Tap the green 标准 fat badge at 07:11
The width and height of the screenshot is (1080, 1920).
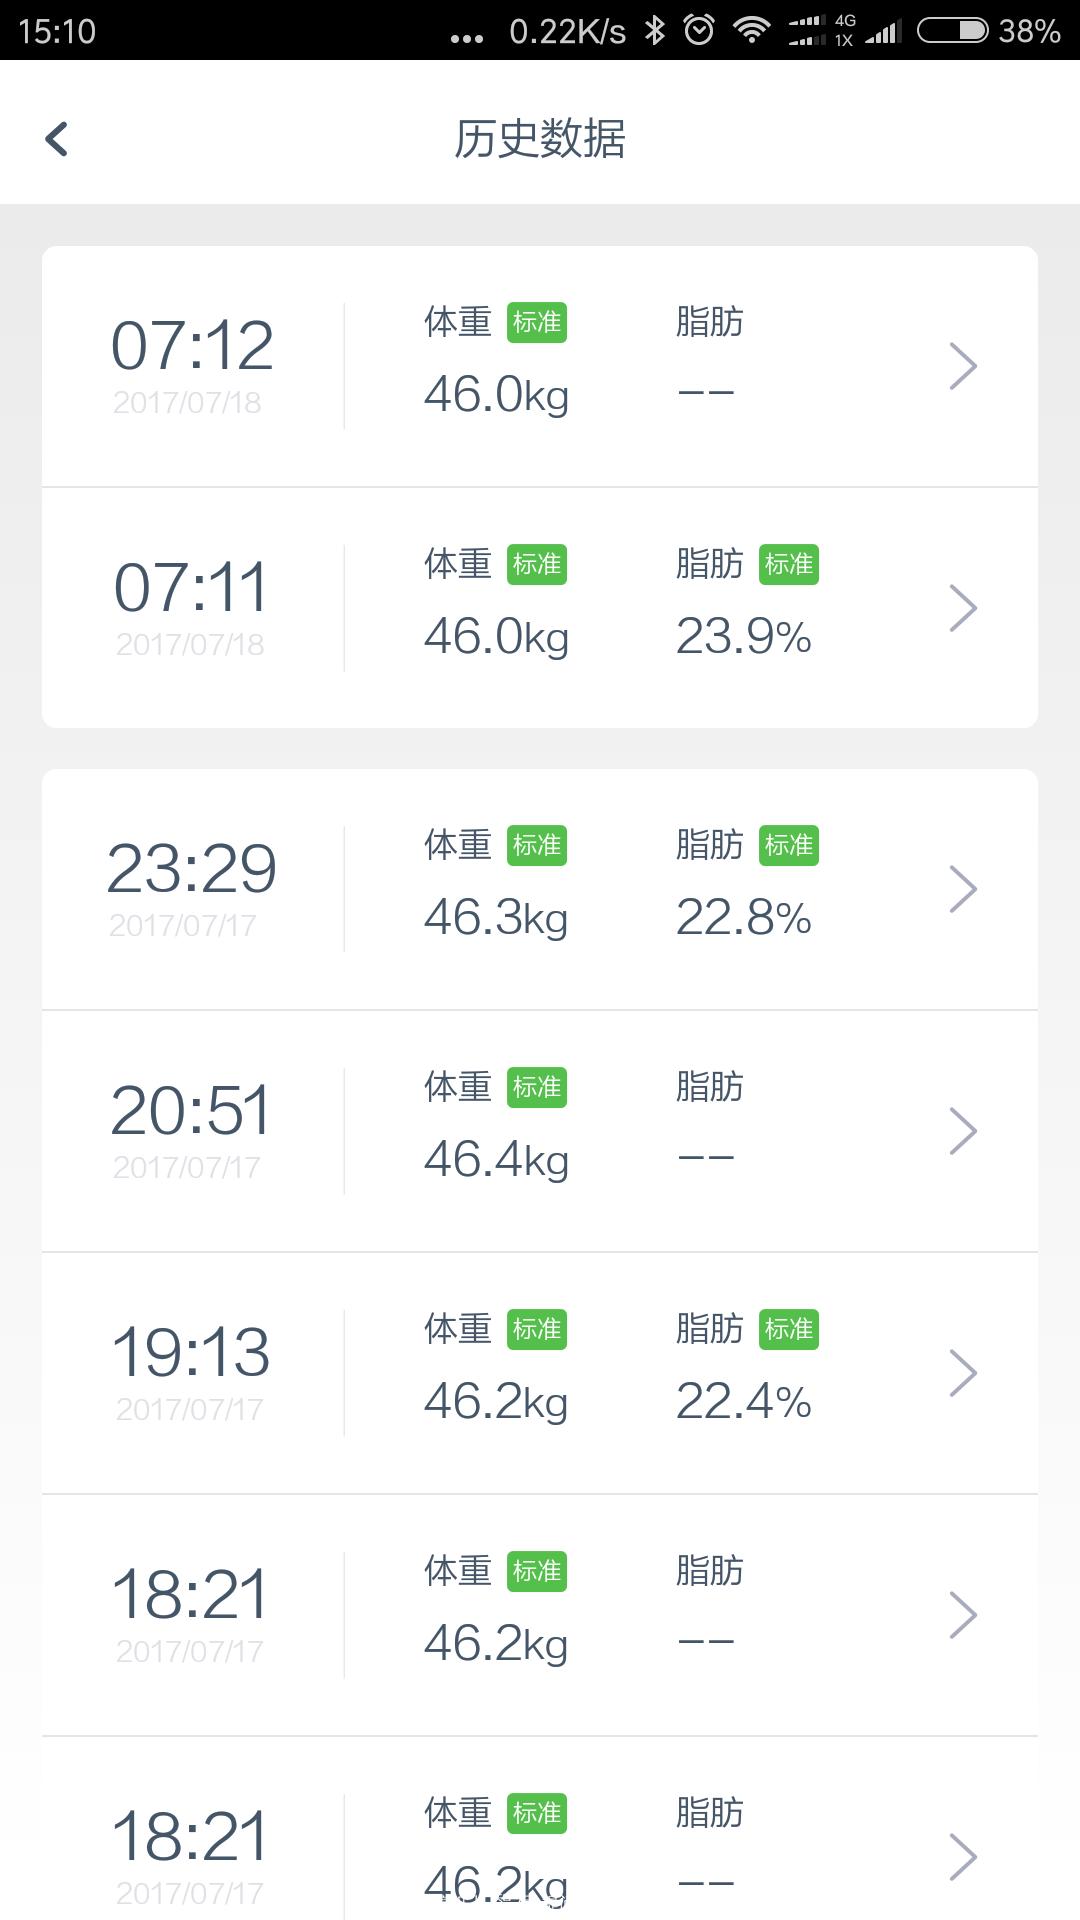[789, 565]
